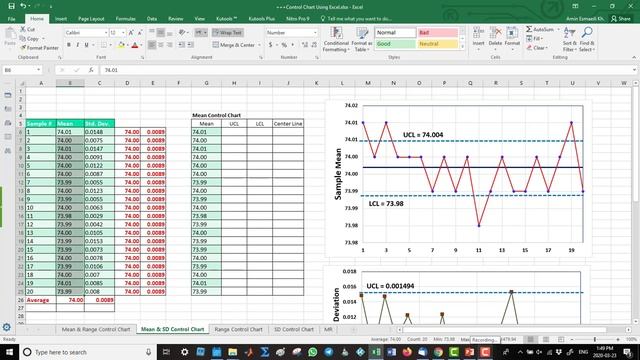Activate the Format Painter

pos(39,48)
